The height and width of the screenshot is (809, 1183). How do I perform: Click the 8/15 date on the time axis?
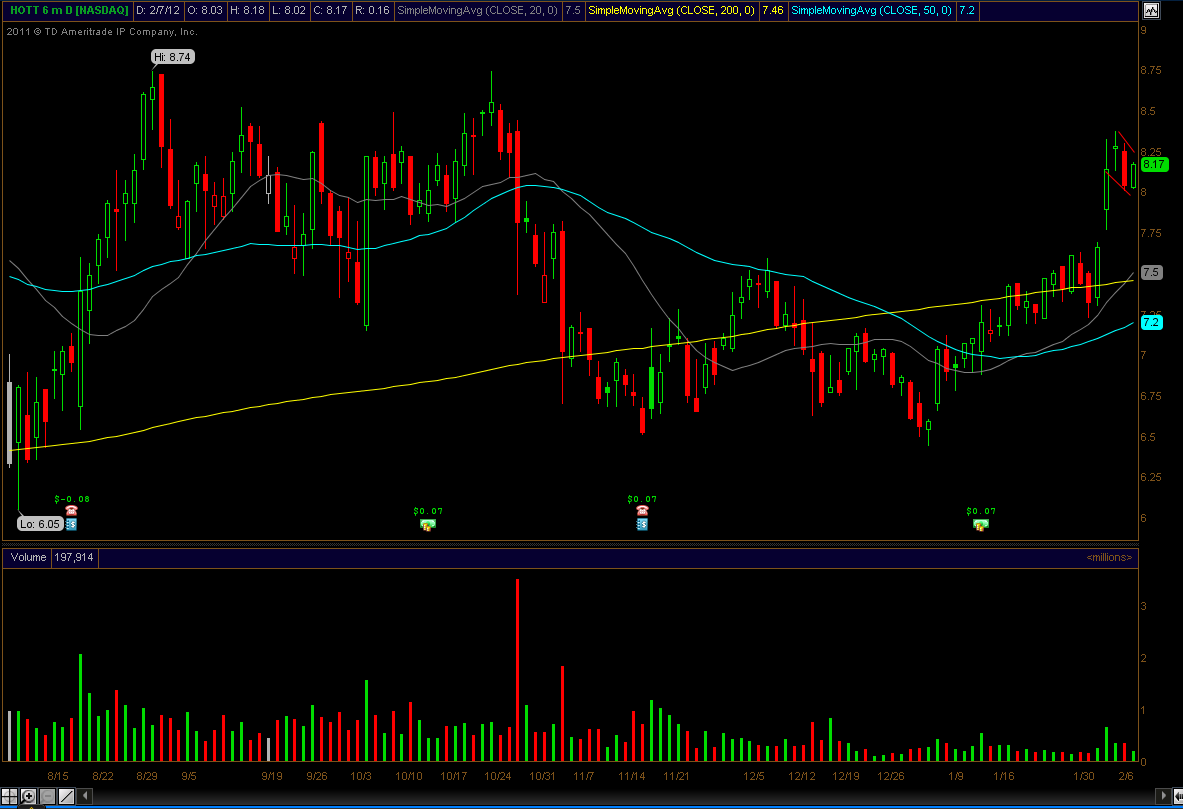click(58, 776)
